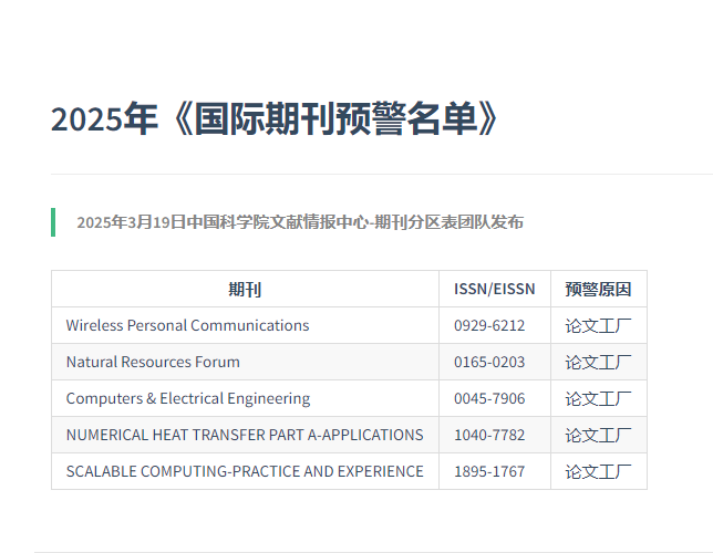
Task: Click the ISSN/EISSN column header
Action: pos(494,289)
